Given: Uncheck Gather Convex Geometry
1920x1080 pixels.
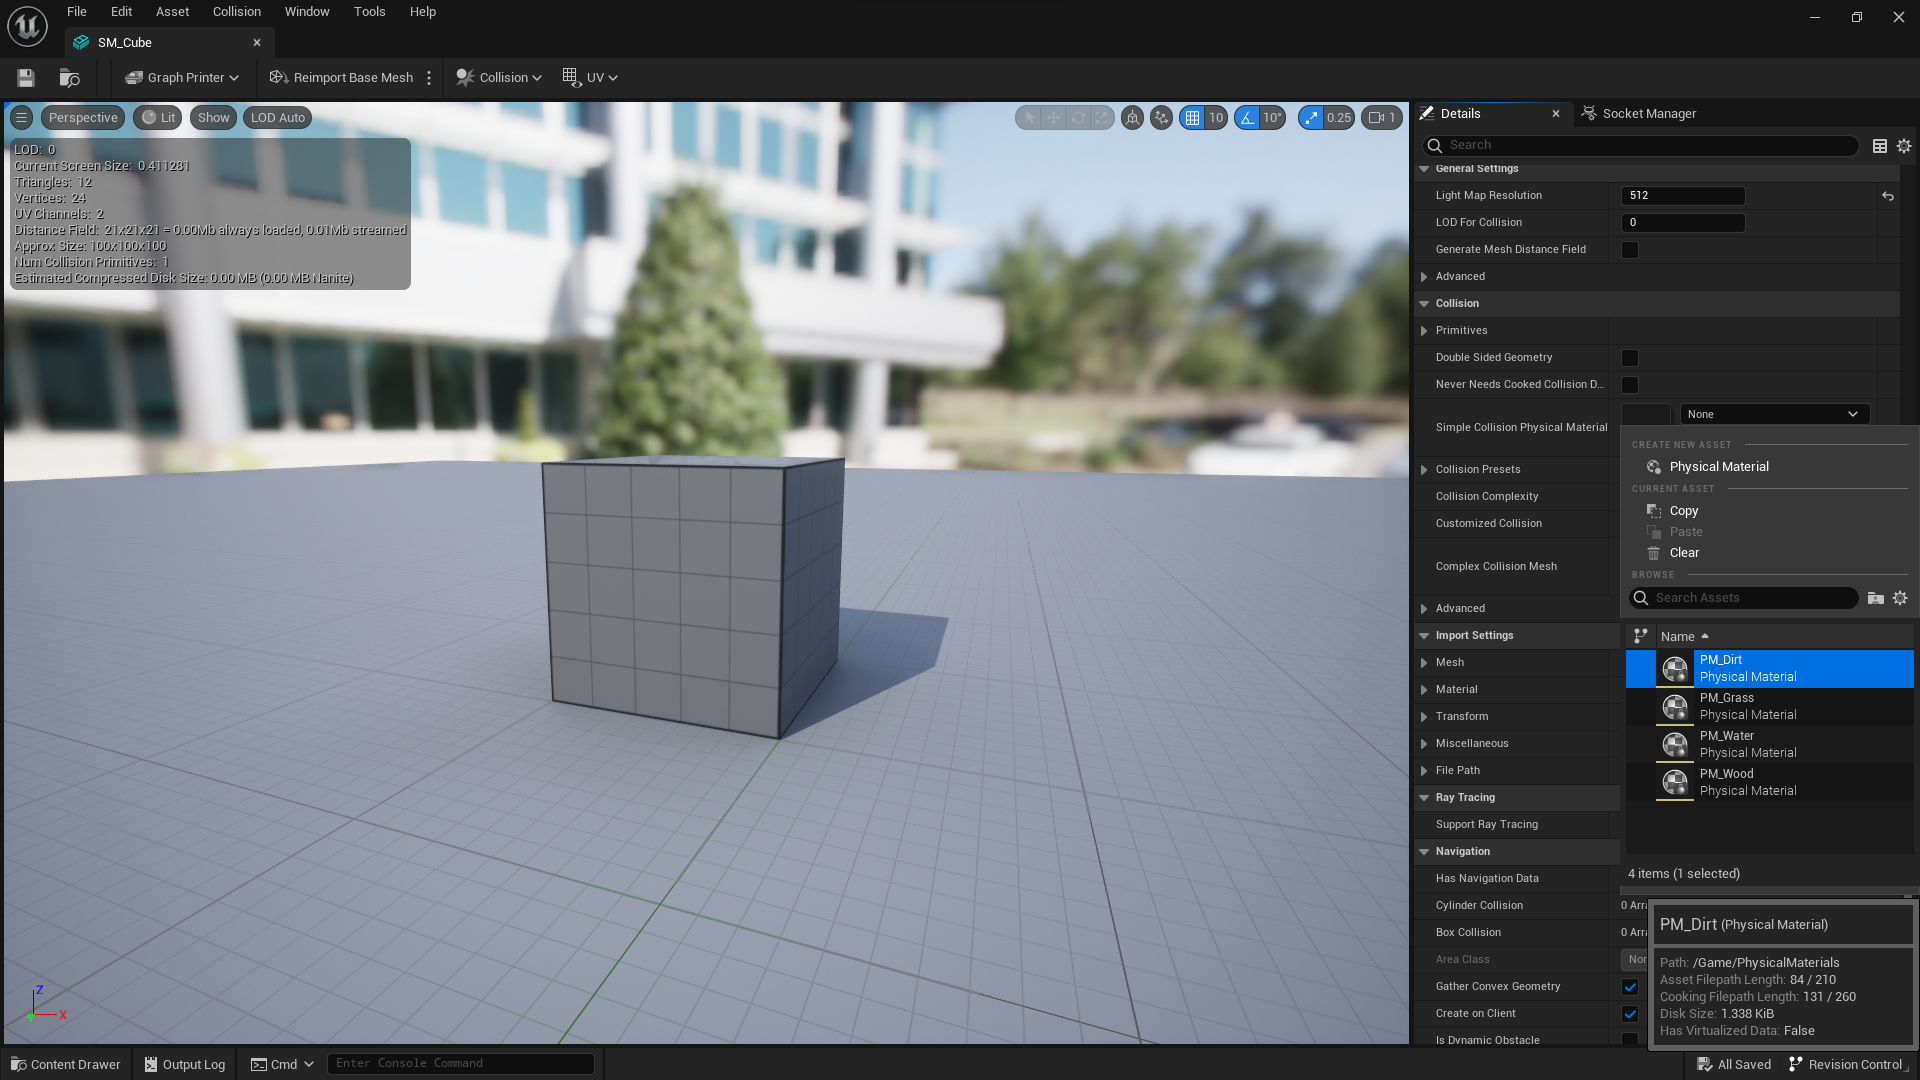Looking at the screenshot, I should (1630, 987).
